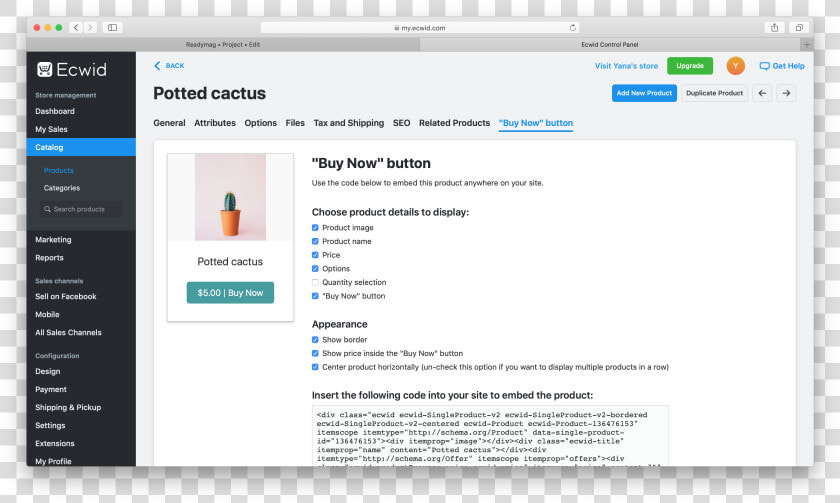Select the "Buy Now" button tab
The height and width of the screenshot is (503, 840).
(x=536, y=123)
